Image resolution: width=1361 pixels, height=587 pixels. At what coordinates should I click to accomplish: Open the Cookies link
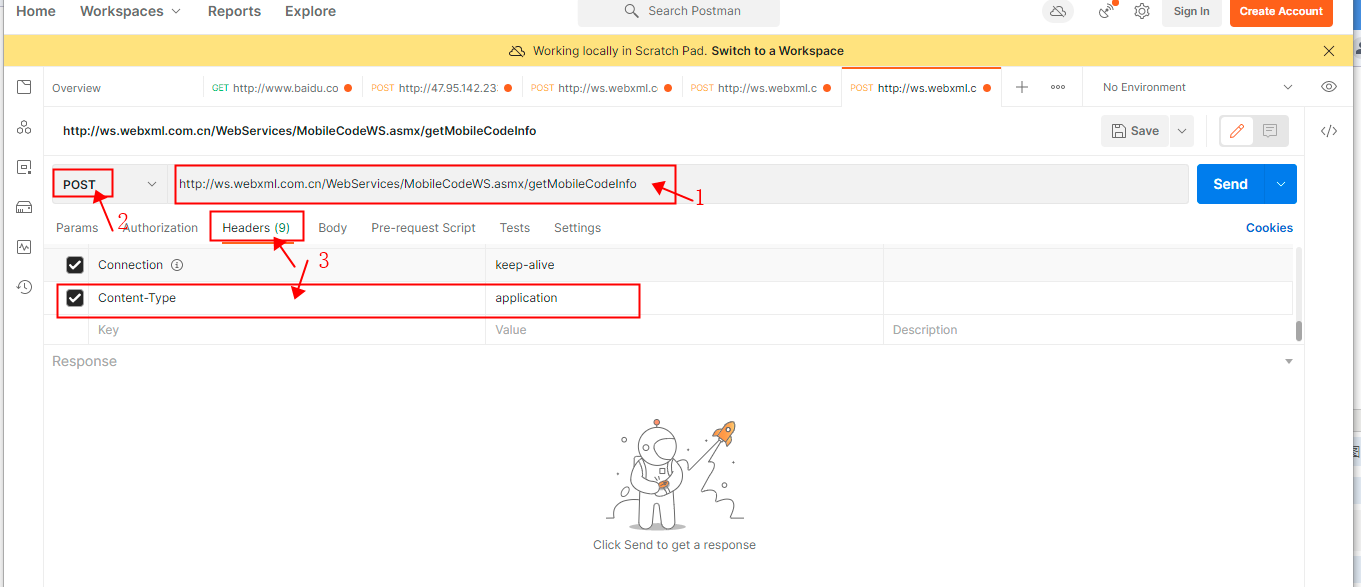(x=1269, y=228)
